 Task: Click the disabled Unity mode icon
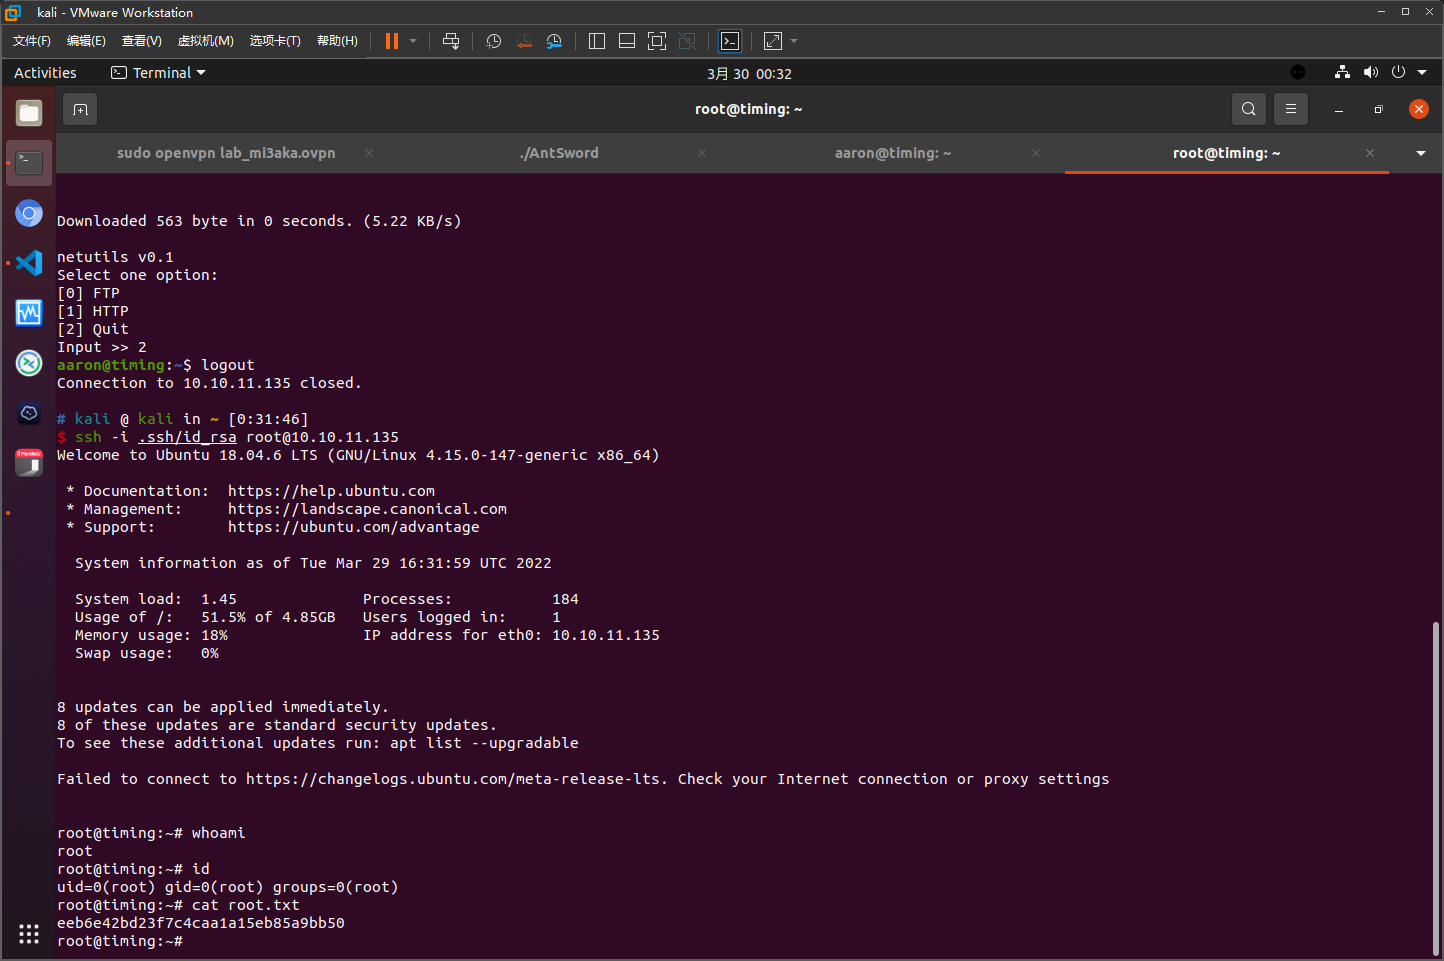(687, 41)
